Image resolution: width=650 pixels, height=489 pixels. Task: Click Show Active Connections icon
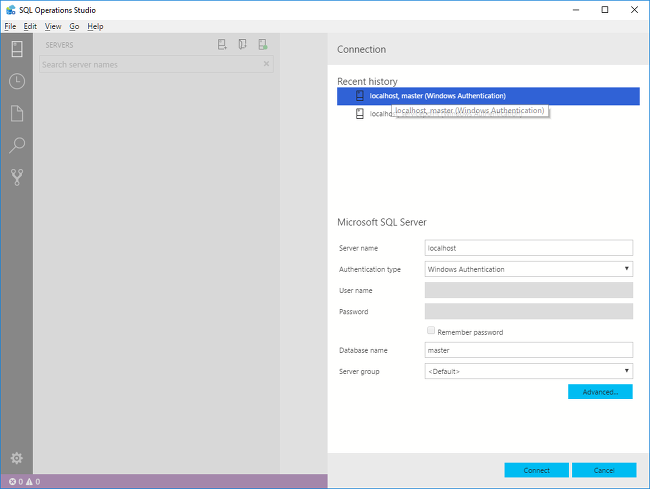point(262,44)
